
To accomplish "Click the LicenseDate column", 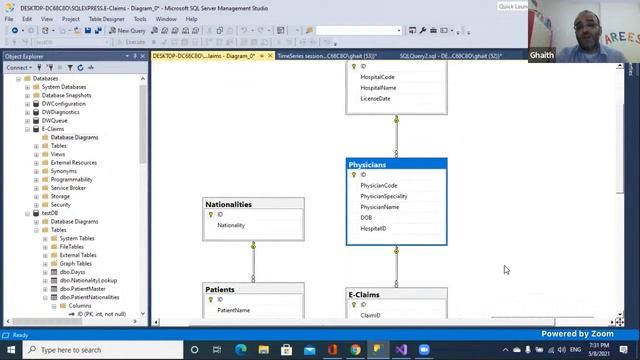I will pyautogui.click(x=375, y=99).
